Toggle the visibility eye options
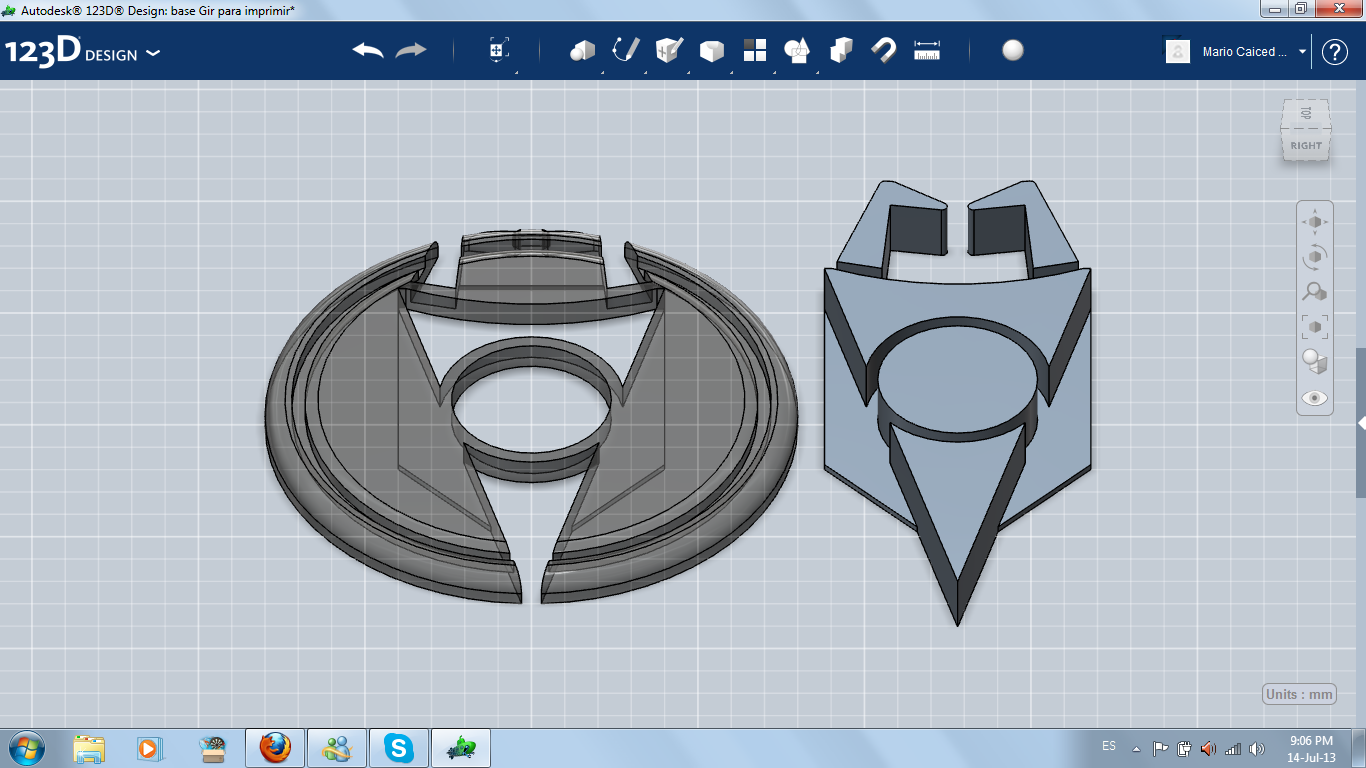Viewport: 1366px width, 768px height. click(x=1315, y=398)
